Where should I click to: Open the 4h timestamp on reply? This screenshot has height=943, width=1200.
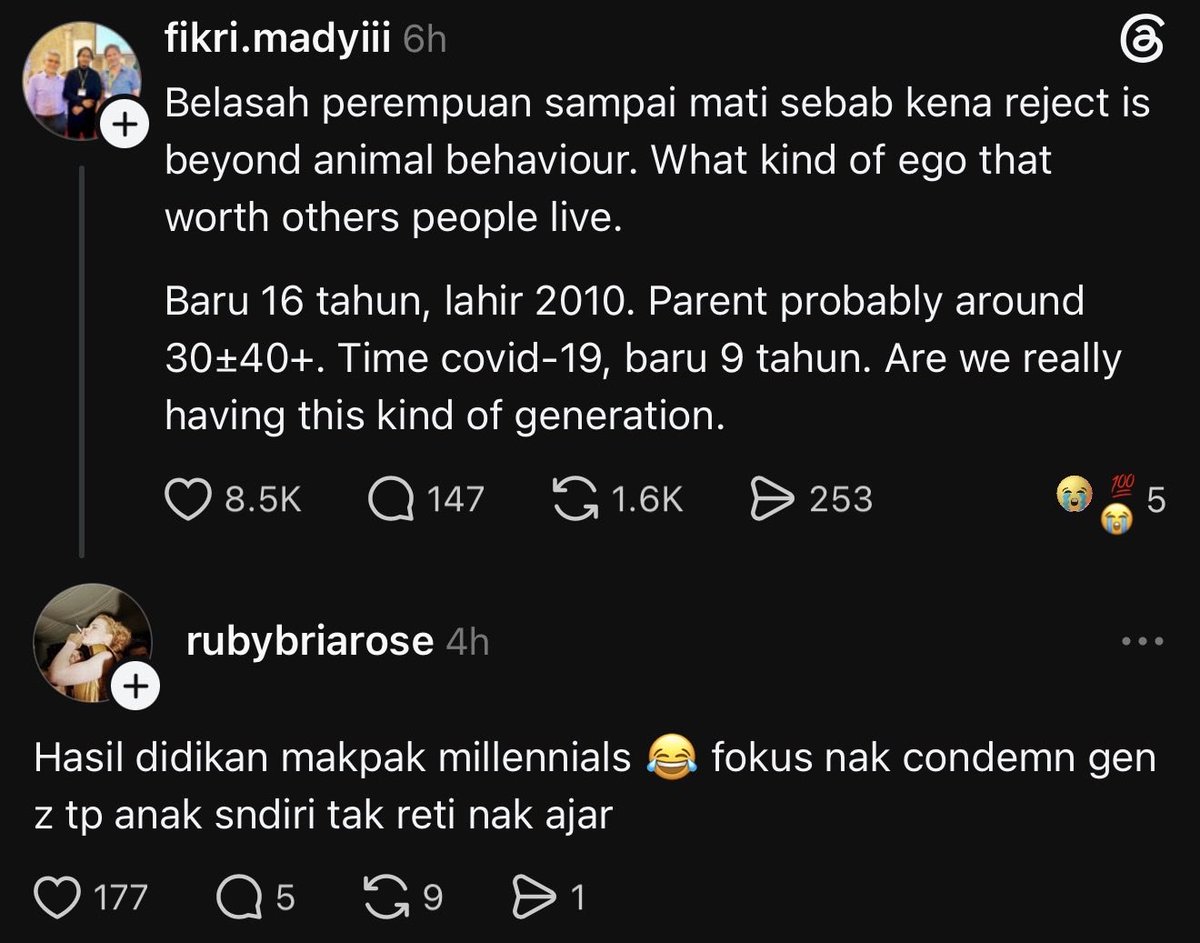pyautogui.click(x=467, y=642)
